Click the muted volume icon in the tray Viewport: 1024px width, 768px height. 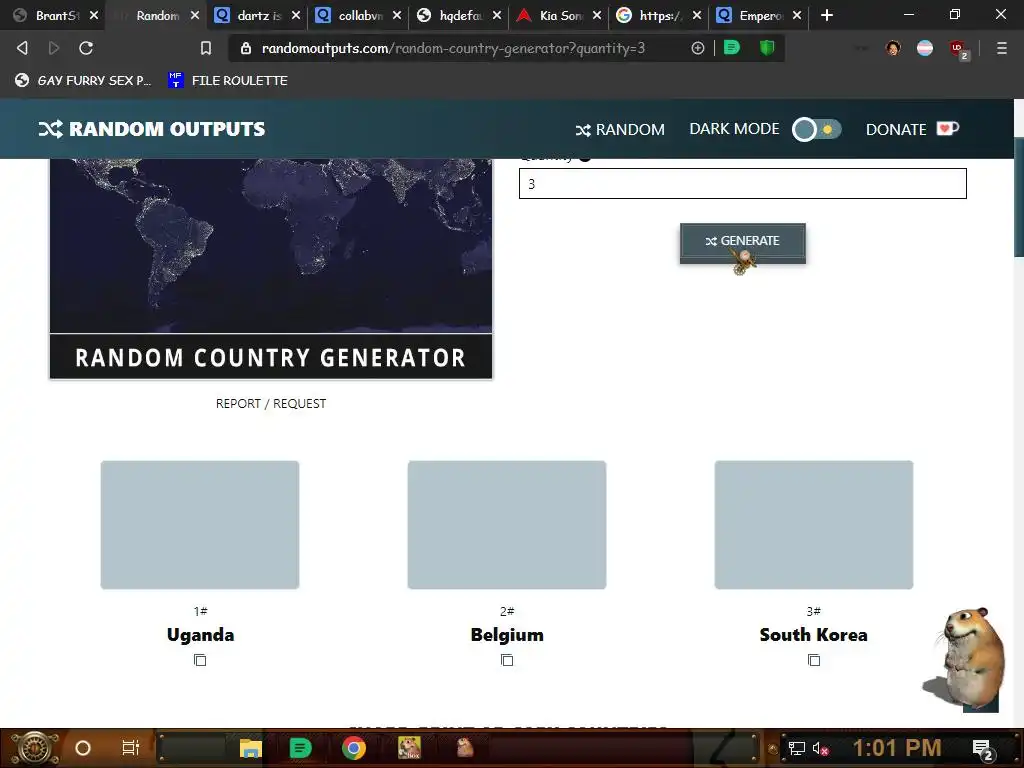click(x=820, y=748)
